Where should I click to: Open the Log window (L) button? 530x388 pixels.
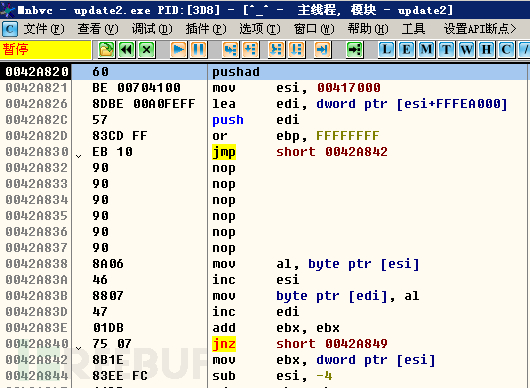coord(386,50)
